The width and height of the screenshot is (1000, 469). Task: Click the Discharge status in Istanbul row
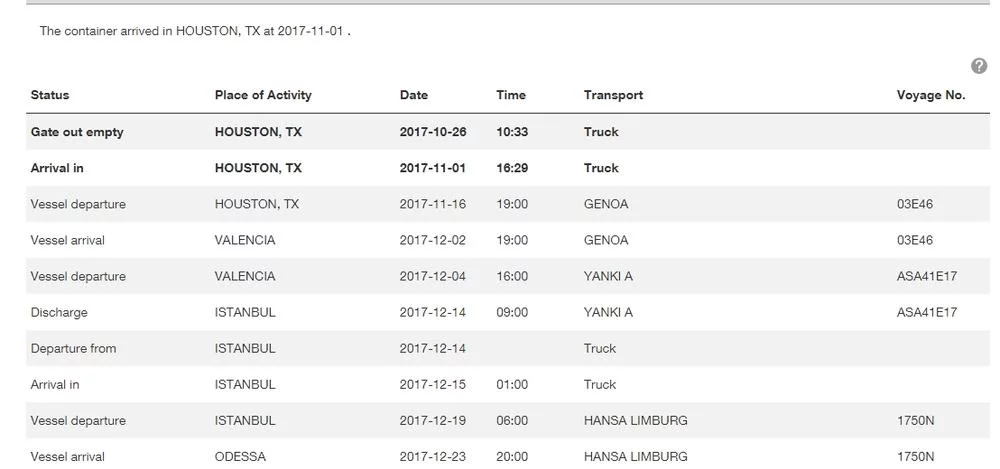[x=59, y=312]
